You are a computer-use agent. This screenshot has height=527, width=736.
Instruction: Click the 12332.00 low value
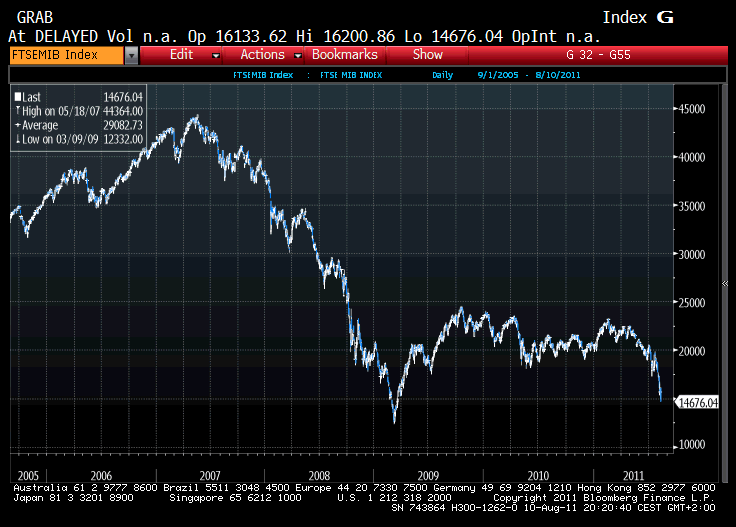(x=123, y=139)
